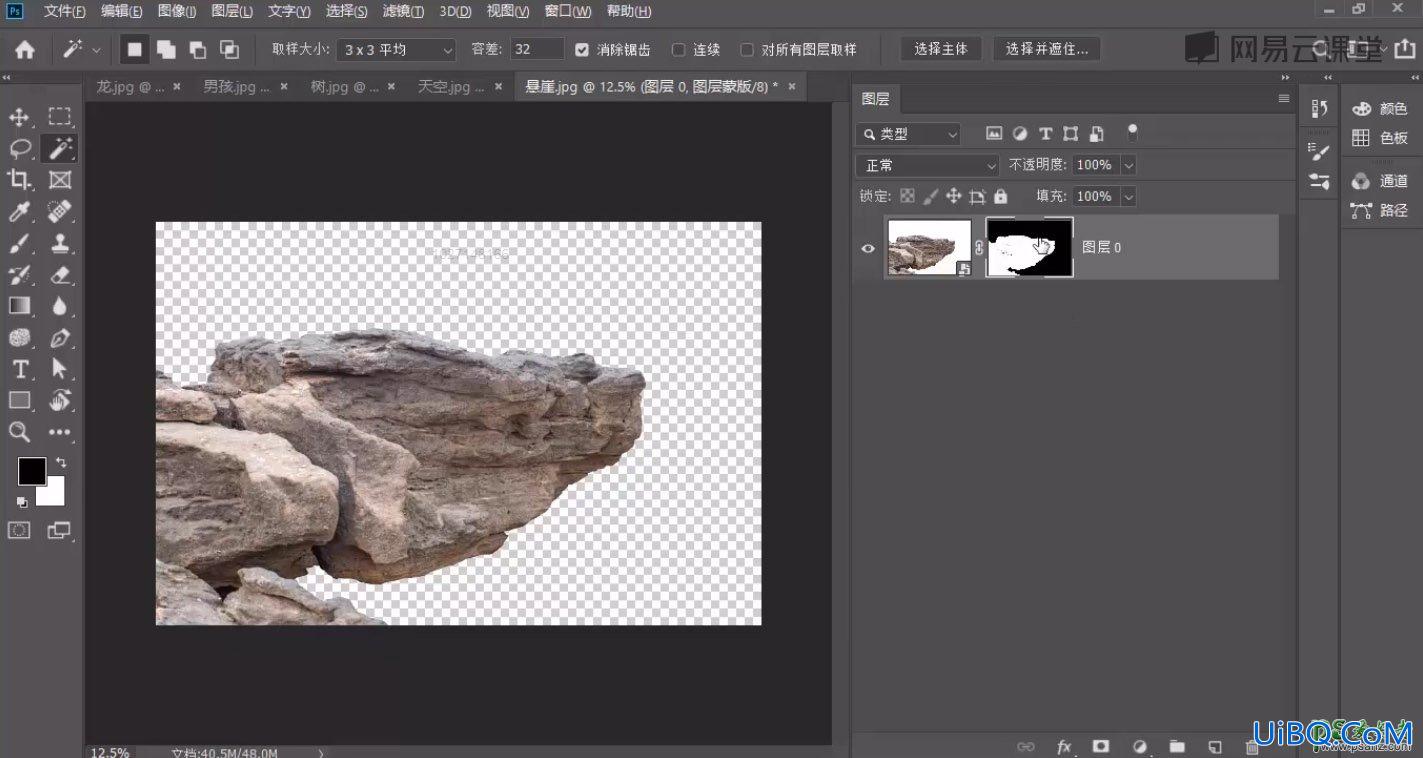Open the opacity 不透明度 slider arrow
This screenshot has height=758, width=1423.
coord(1129,165)
